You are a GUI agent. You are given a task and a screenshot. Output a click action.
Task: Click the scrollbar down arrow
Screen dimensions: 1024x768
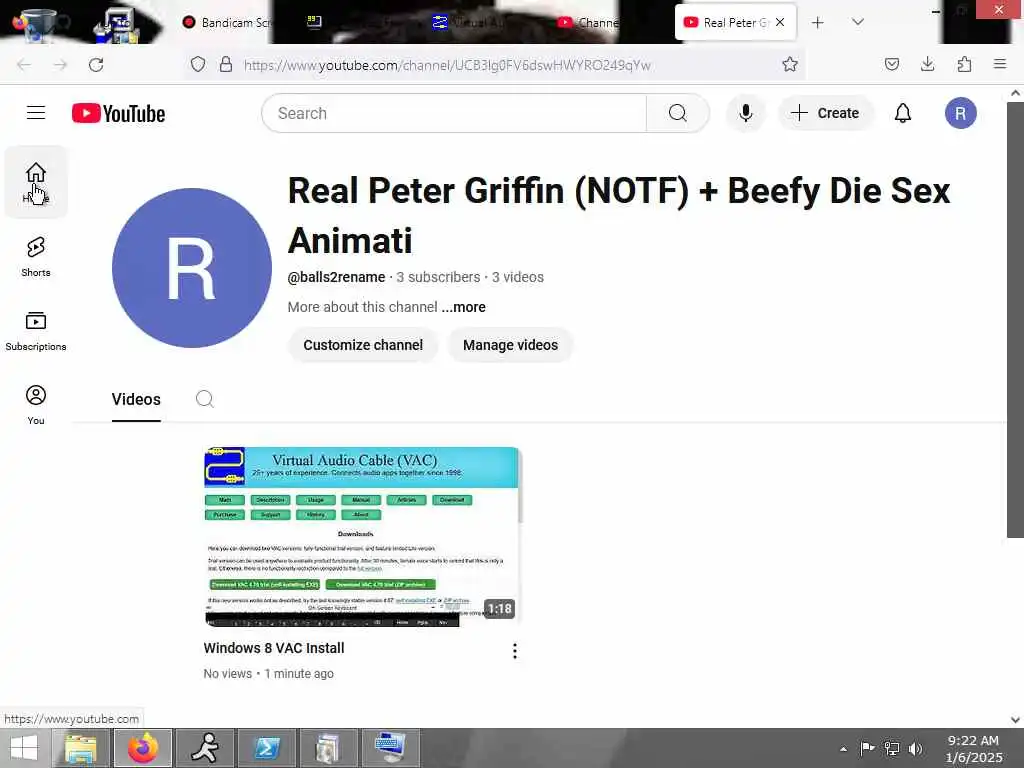[x=1015, y=719]
